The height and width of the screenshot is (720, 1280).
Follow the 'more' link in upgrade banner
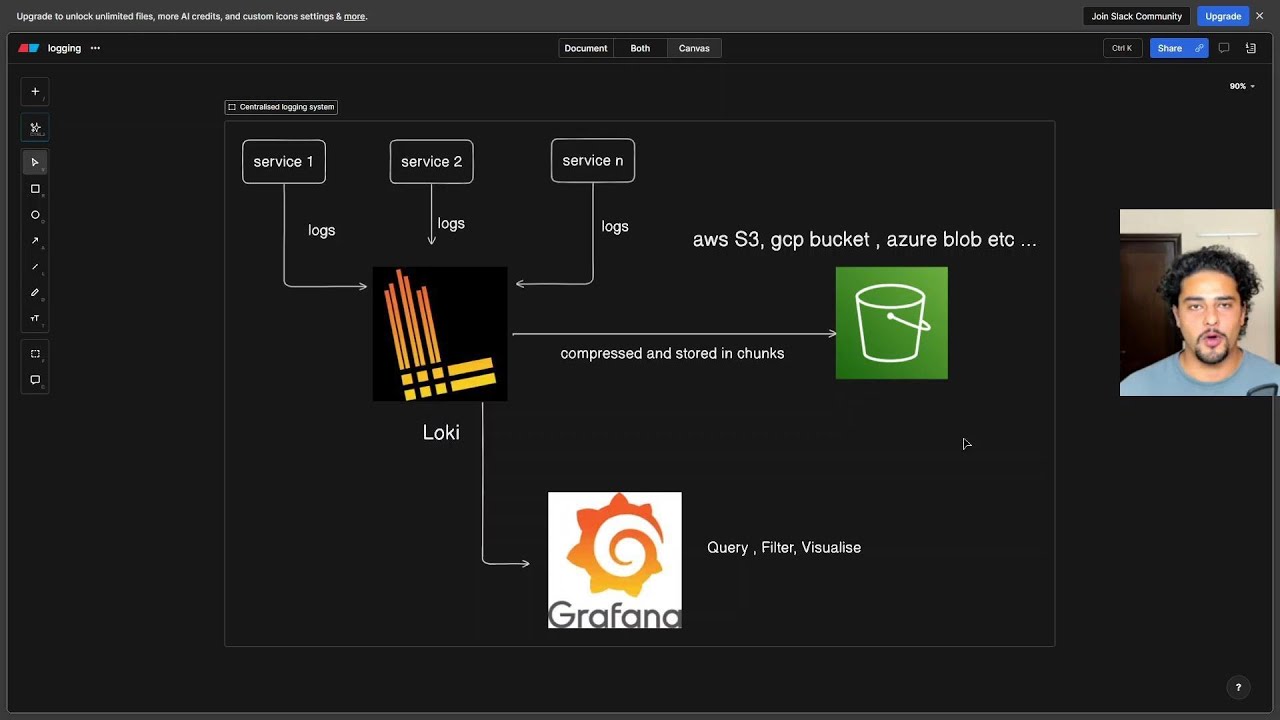[355, 16]
